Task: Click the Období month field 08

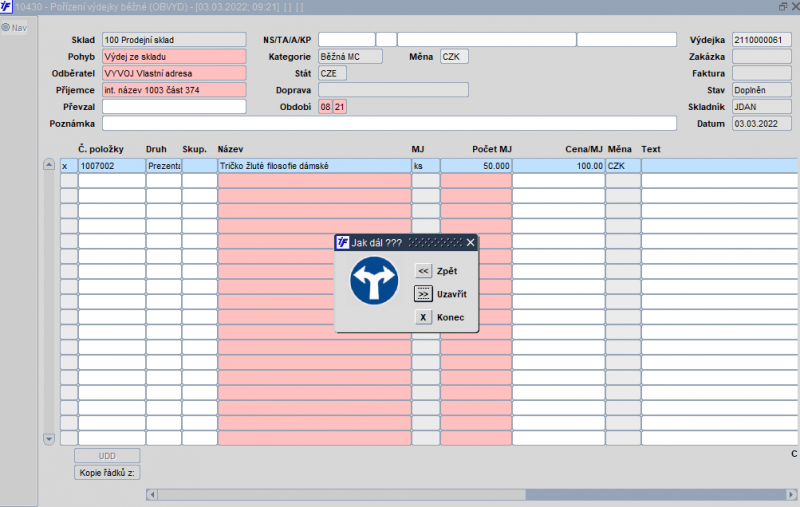Action: click(326, 107)
